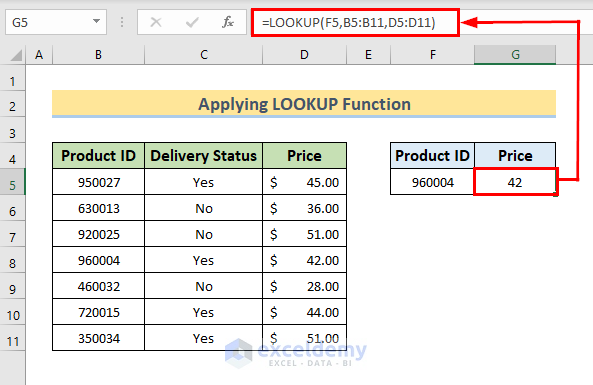This screenshot has width=593, height=385.
Task: Click Delivery Status 'Yes' for product 960004
Action: pos(203,260)
